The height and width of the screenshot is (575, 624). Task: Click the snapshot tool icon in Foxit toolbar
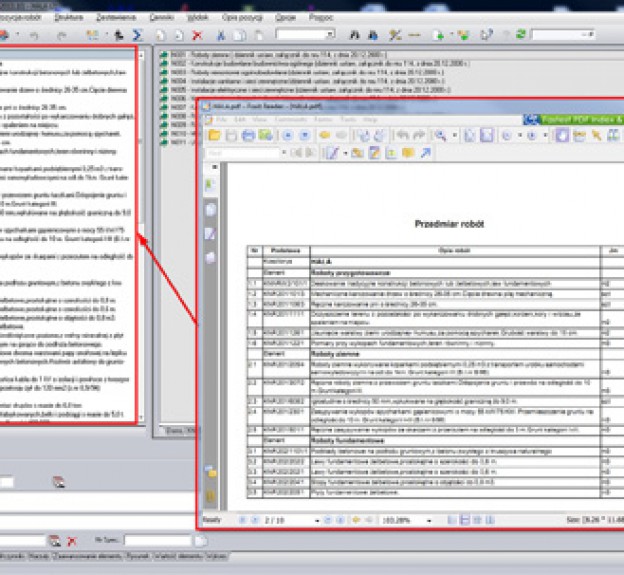click(x=613, y=135)
